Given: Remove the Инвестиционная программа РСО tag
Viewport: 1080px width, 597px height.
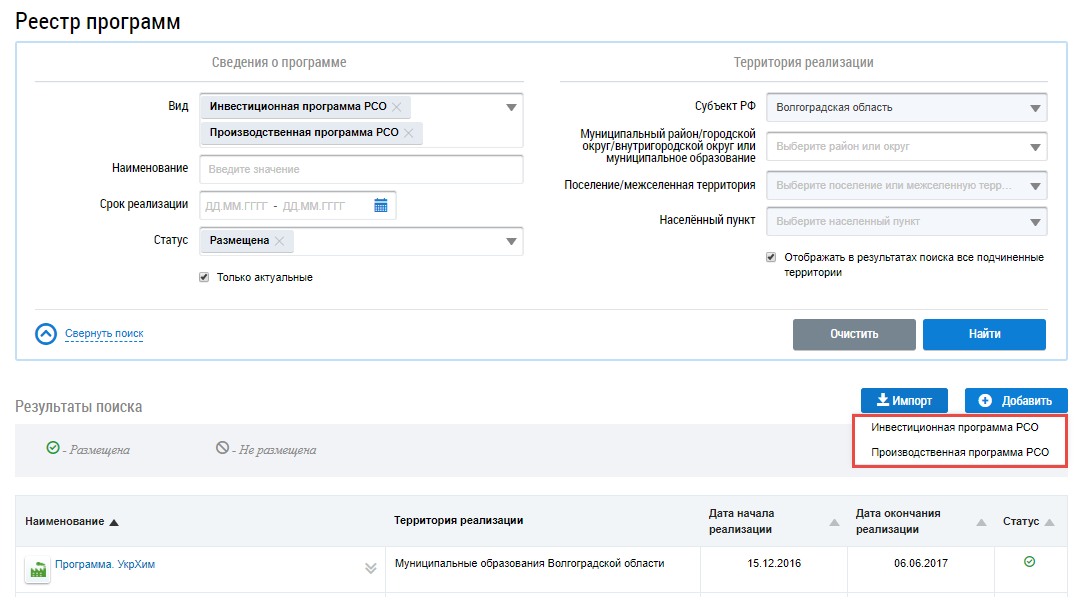Looking at the screenshot, I should (x=397, y=107).
